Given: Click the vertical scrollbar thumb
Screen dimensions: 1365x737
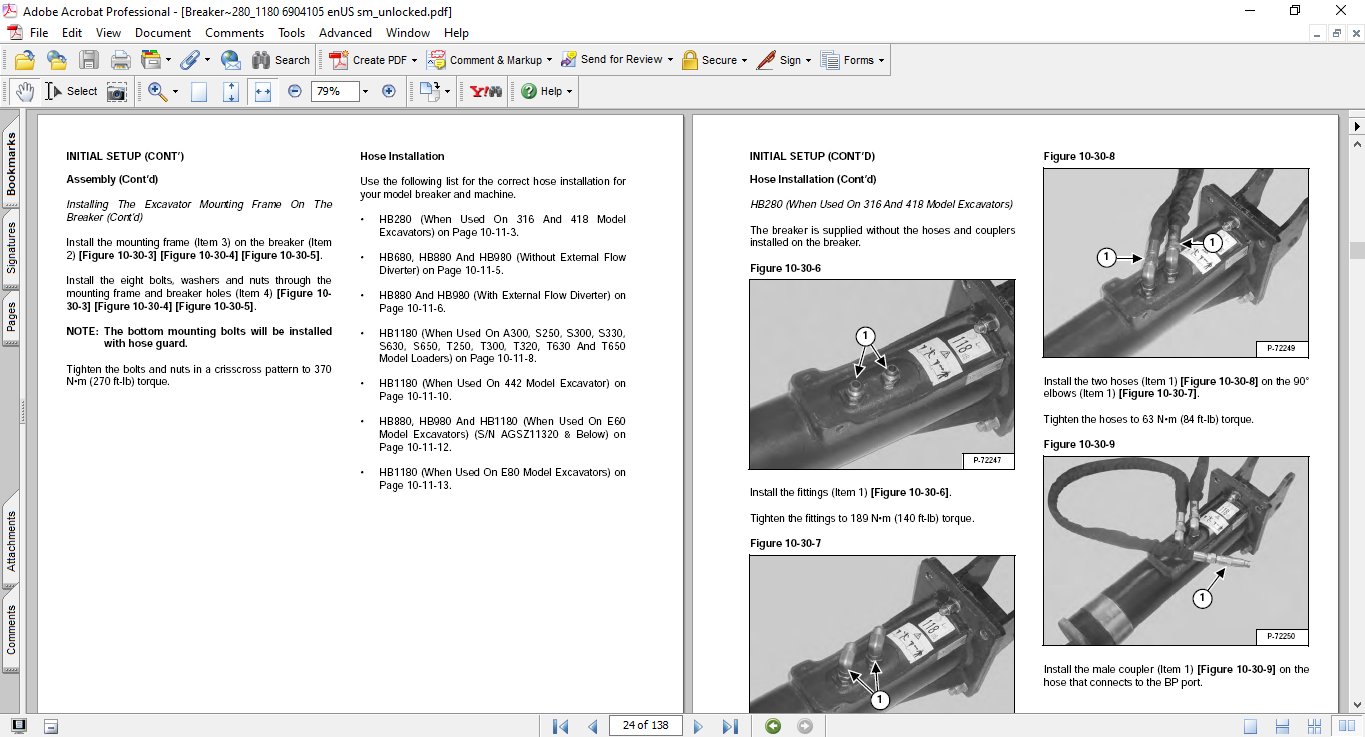Looking at the screenshot, I should tap(1356, 250).
